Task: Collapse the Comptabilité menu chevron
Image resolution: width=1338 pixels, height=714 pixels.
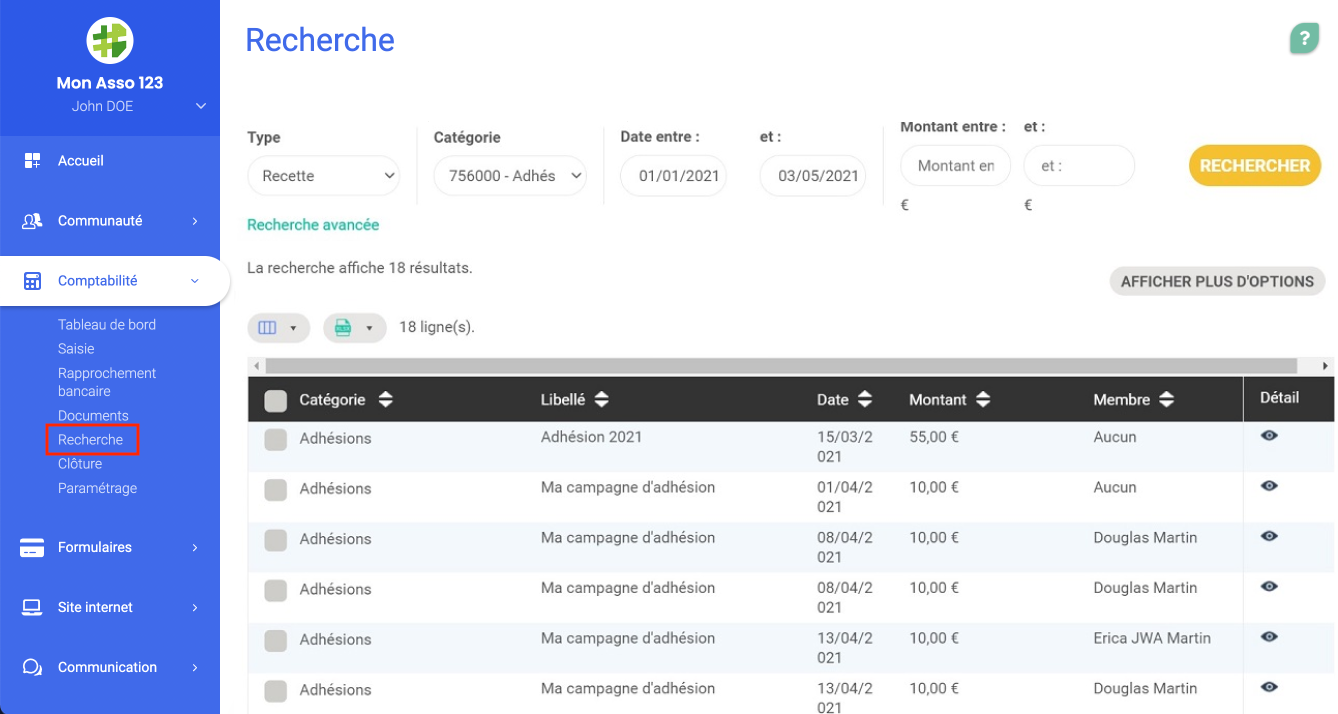Action: coord(195,281)
